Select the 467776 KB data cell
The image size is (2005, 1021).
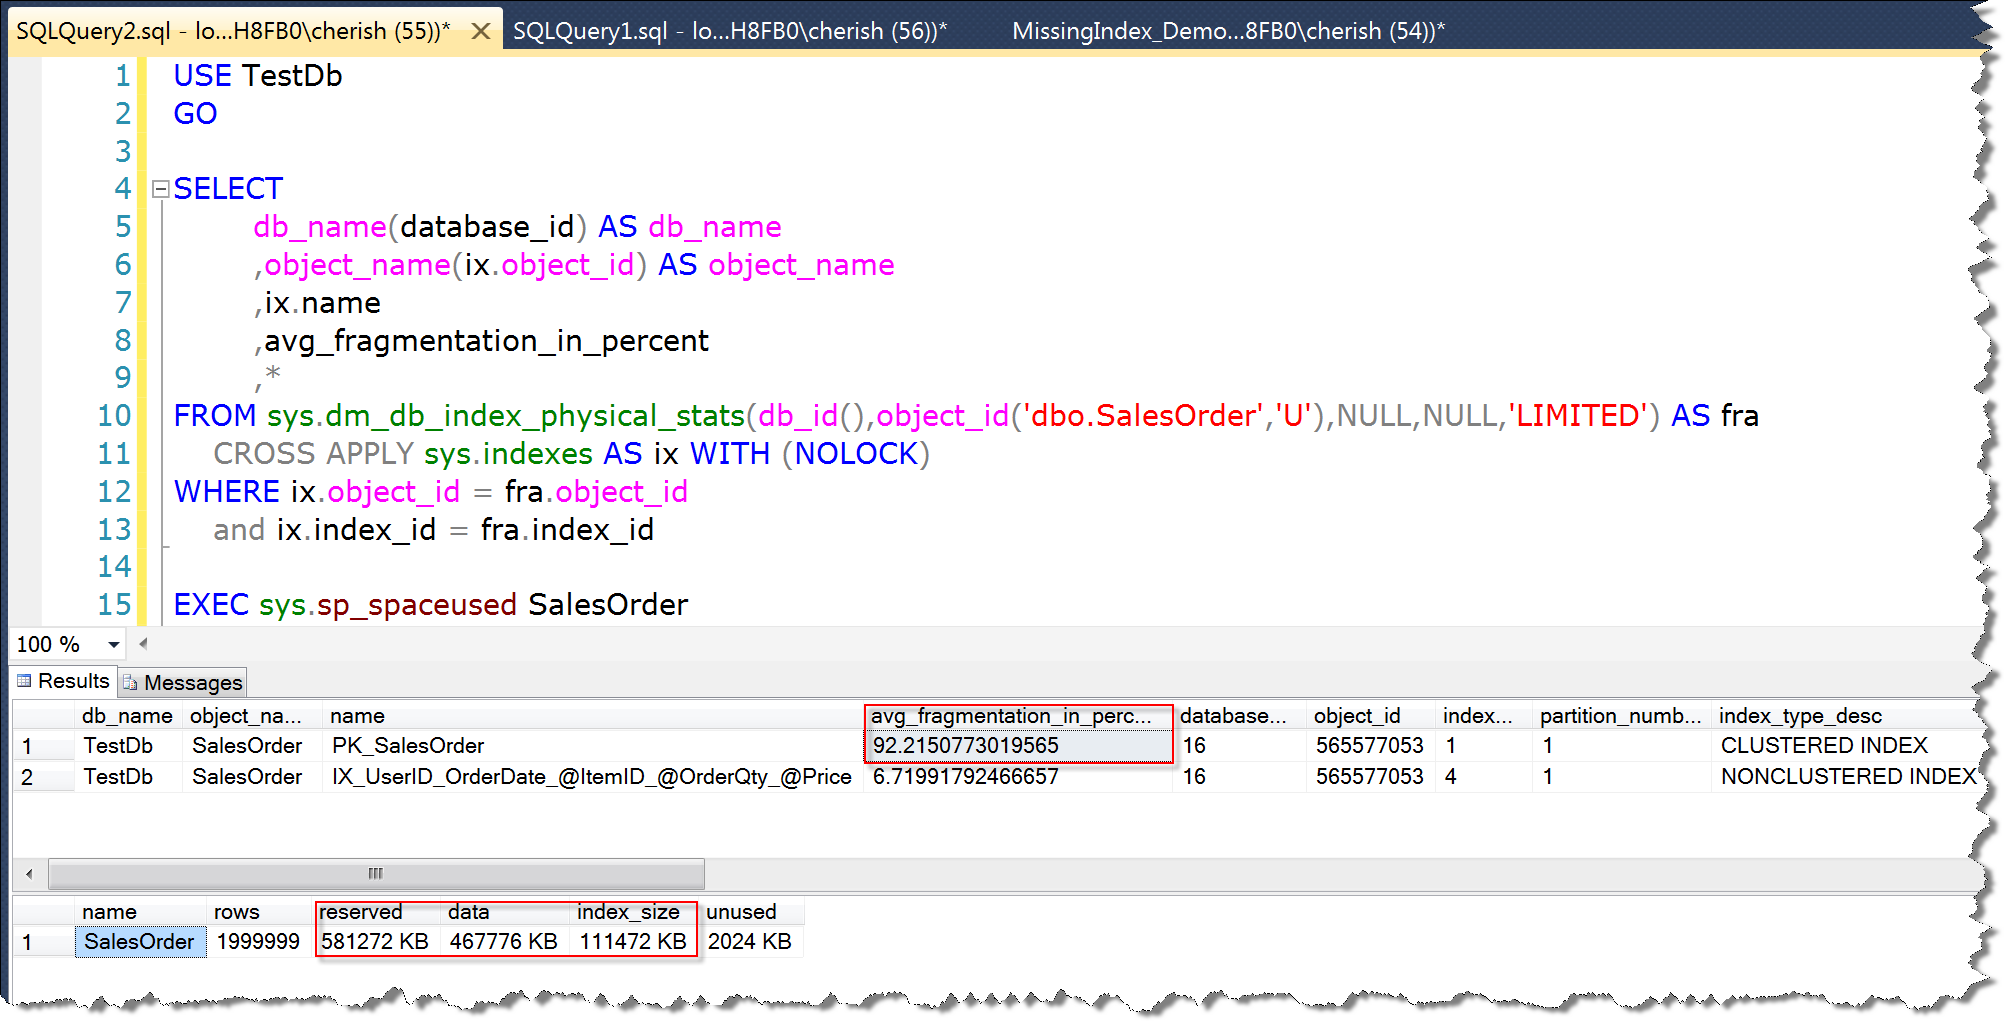[504, 942]
